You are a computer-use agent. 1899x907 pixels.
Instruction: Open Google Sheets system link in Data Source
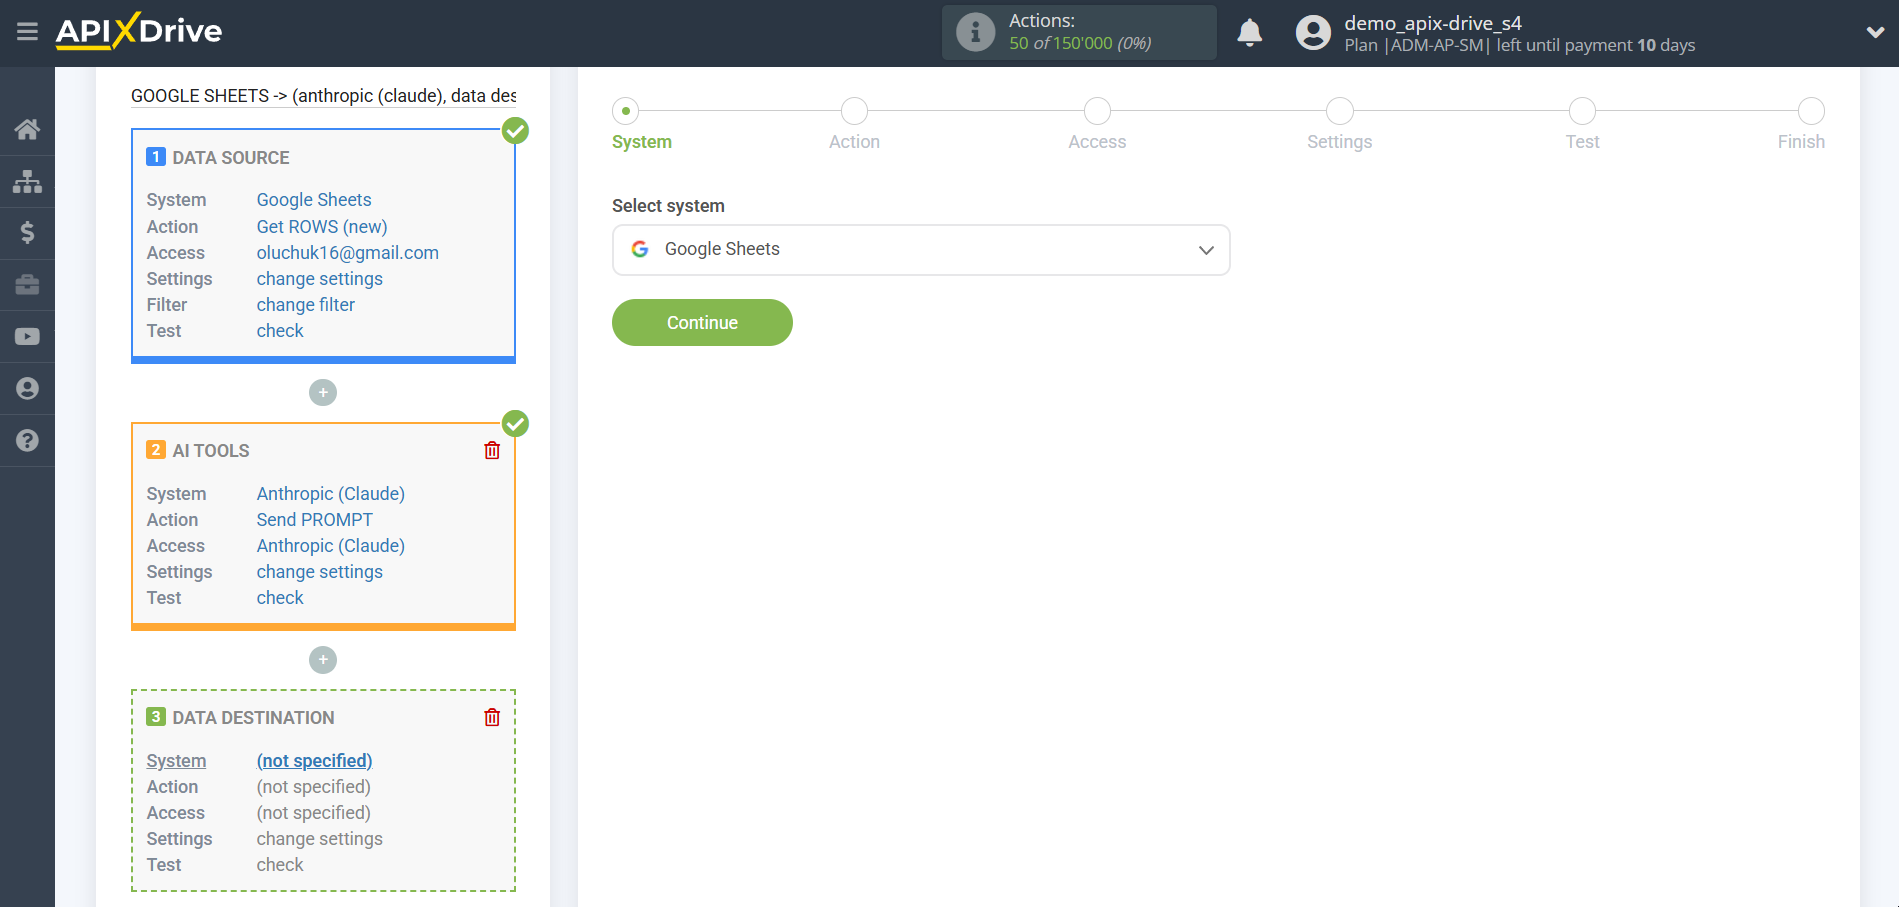click(x=314, y=200)
